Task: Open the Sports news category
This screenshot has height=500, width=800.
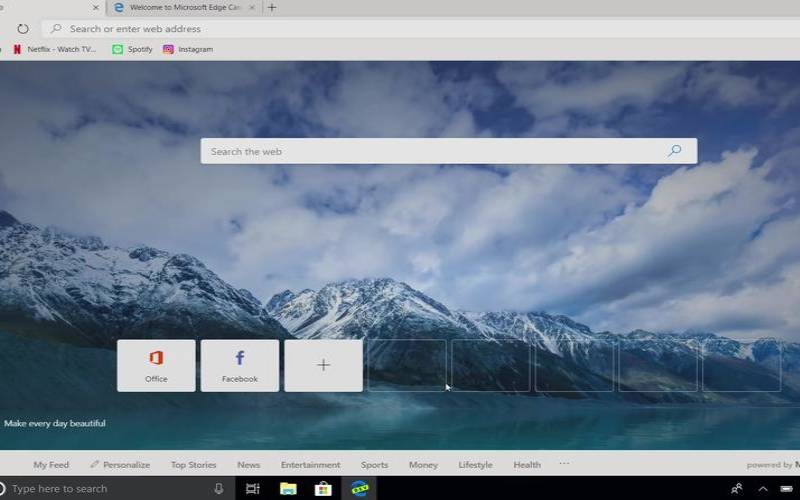Action: 374,465
